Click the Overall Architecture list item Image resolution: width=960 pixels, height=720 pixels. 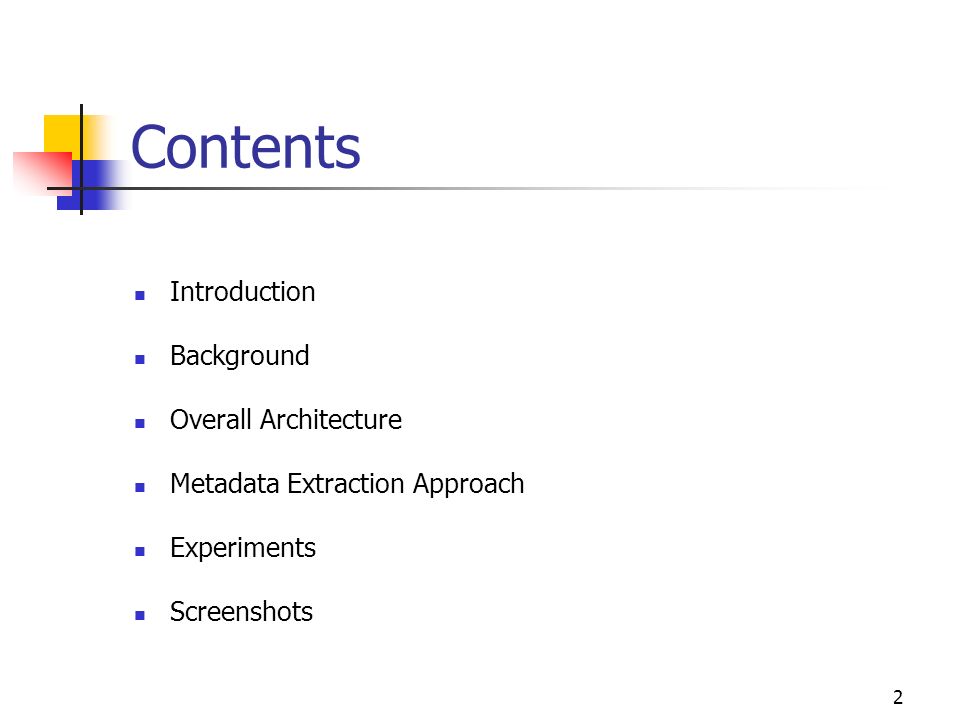[286, 420]
